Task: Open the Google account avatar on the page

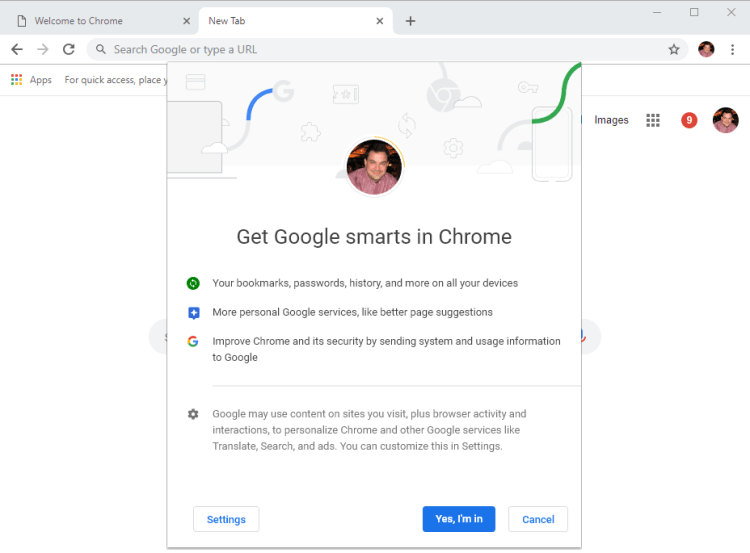Action: click(x=725, y=120)
